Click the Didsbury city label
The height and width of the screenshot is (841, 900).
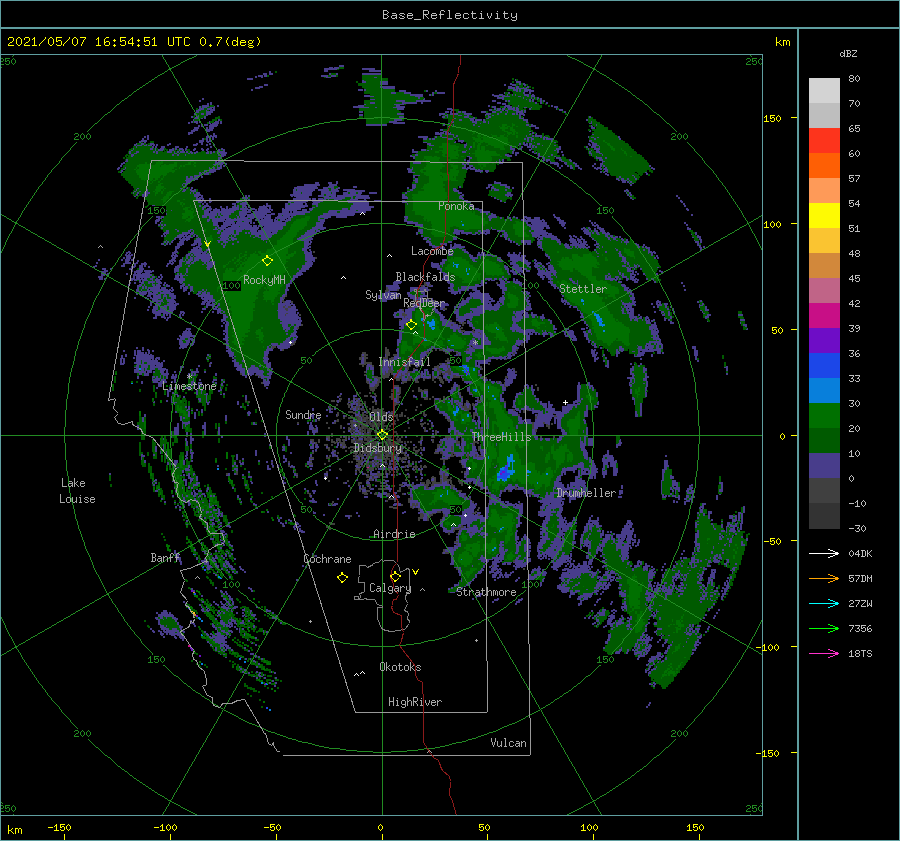pos(378,448)
